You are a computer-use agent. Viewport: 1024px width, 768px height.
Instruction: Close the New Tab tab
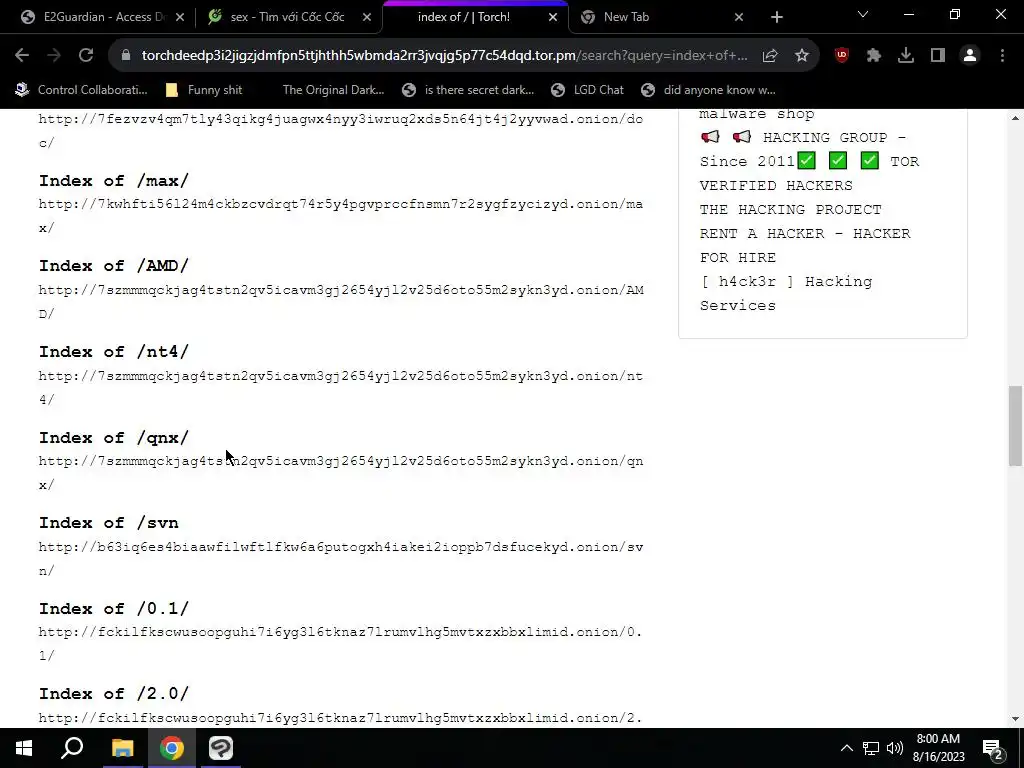739,17
